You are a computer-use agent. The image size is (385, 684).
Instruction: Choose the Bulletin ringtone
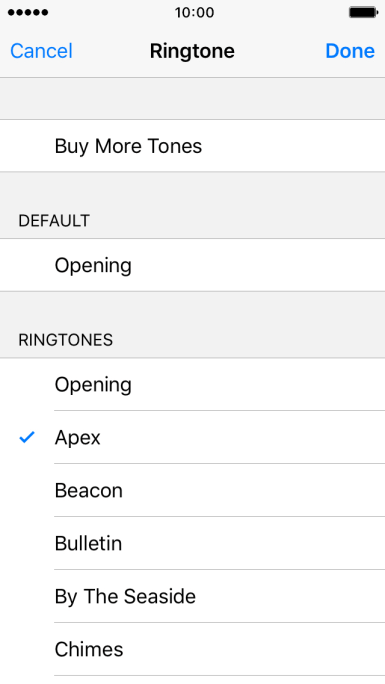pos(192,543)
